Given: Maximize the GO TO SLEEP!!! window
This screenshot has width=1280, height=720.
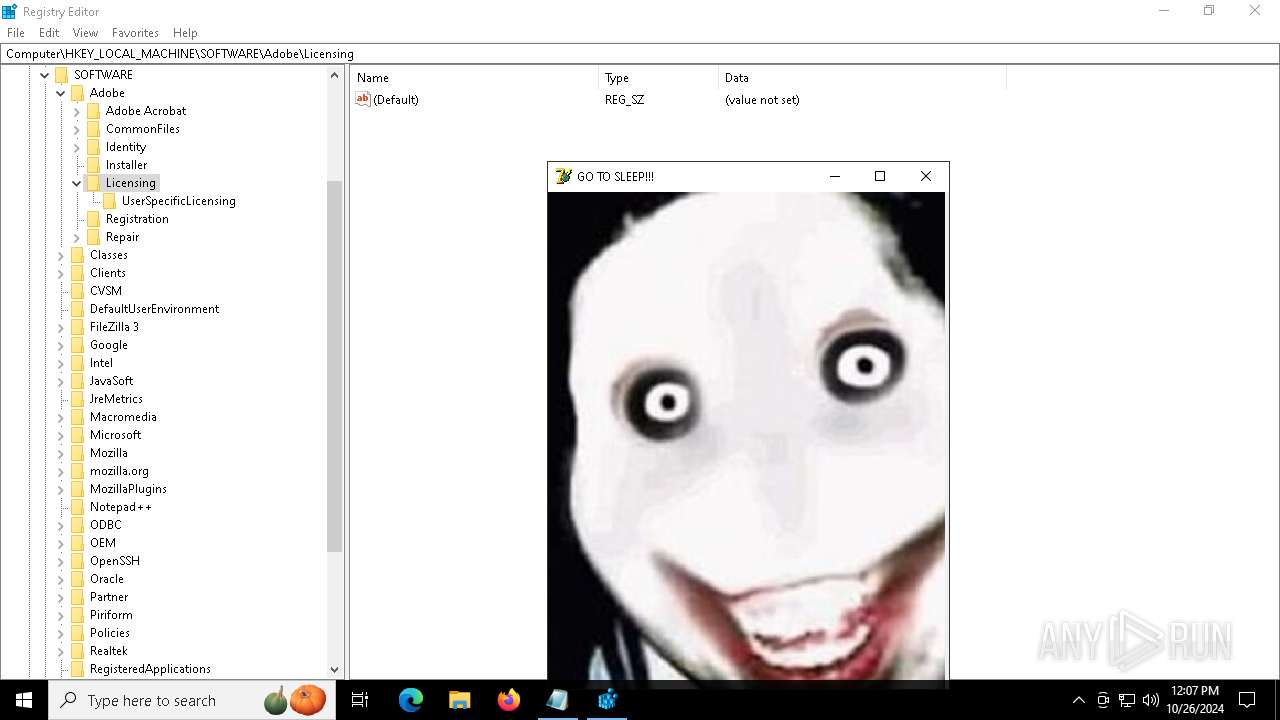Looking at the screenshot, I should [x=880, y=176].
